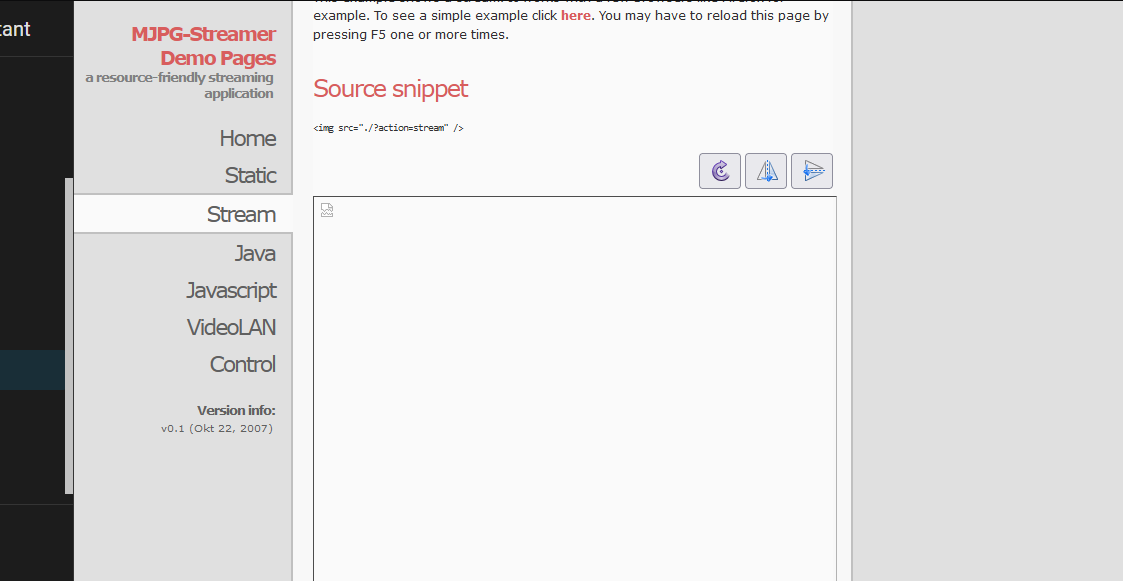Click the 'here' hyperlink
The width and height of the screenshot is (1123, 581).
[x=575, y=15]
